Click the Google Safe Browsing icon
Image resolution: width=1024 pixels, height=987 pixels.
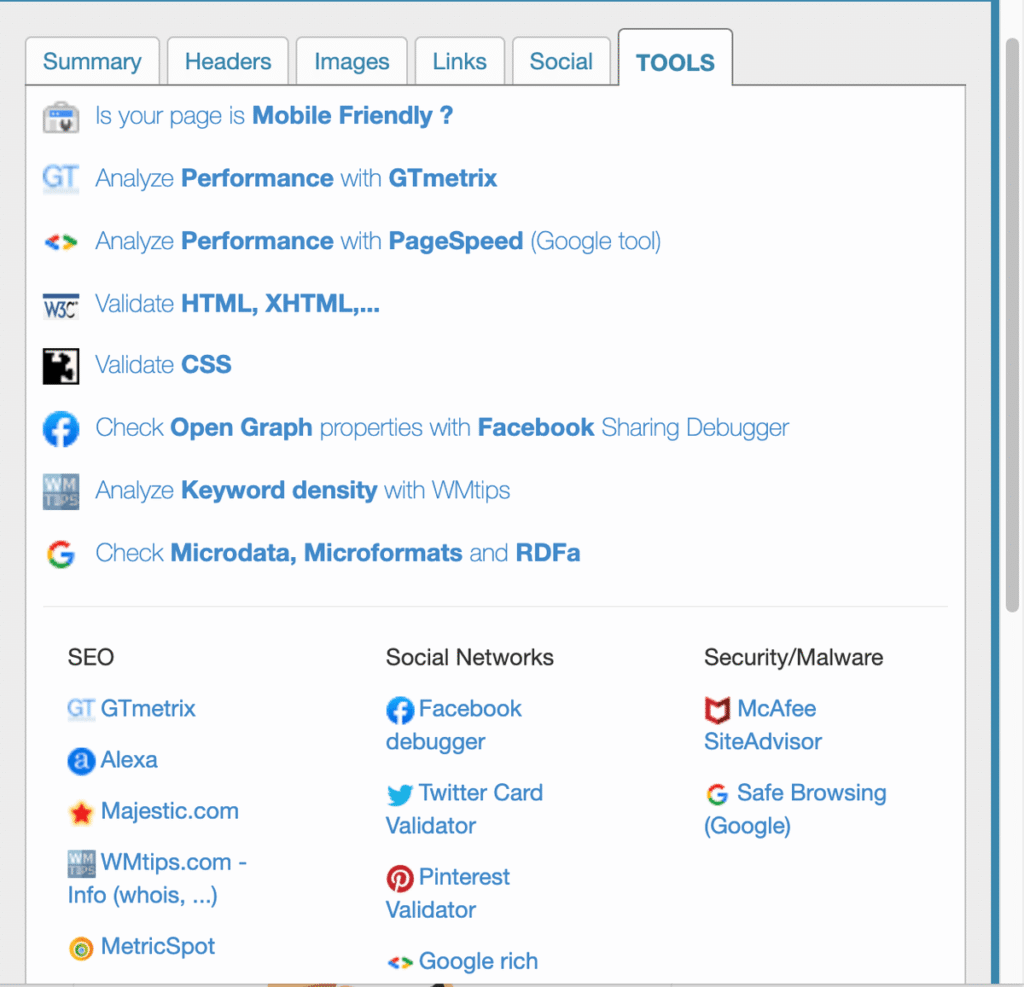click(x=718, y=794)
